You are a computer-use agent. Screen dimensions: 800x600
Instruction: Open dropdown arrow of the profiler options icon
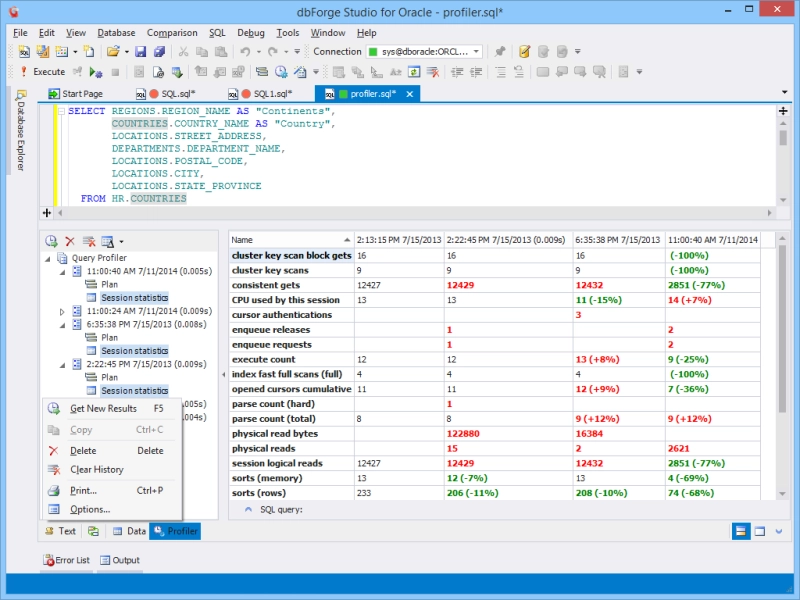tap(121, 241)
